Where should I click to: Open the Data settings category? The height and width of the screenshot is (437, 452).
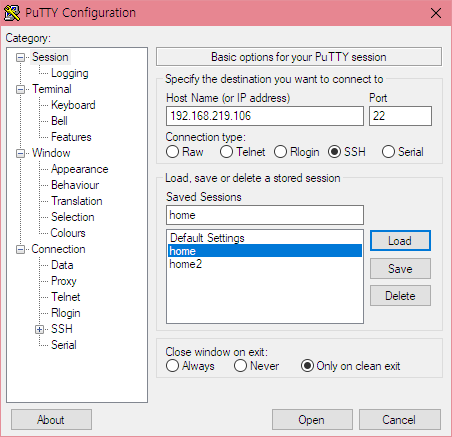tap(62, 265)
